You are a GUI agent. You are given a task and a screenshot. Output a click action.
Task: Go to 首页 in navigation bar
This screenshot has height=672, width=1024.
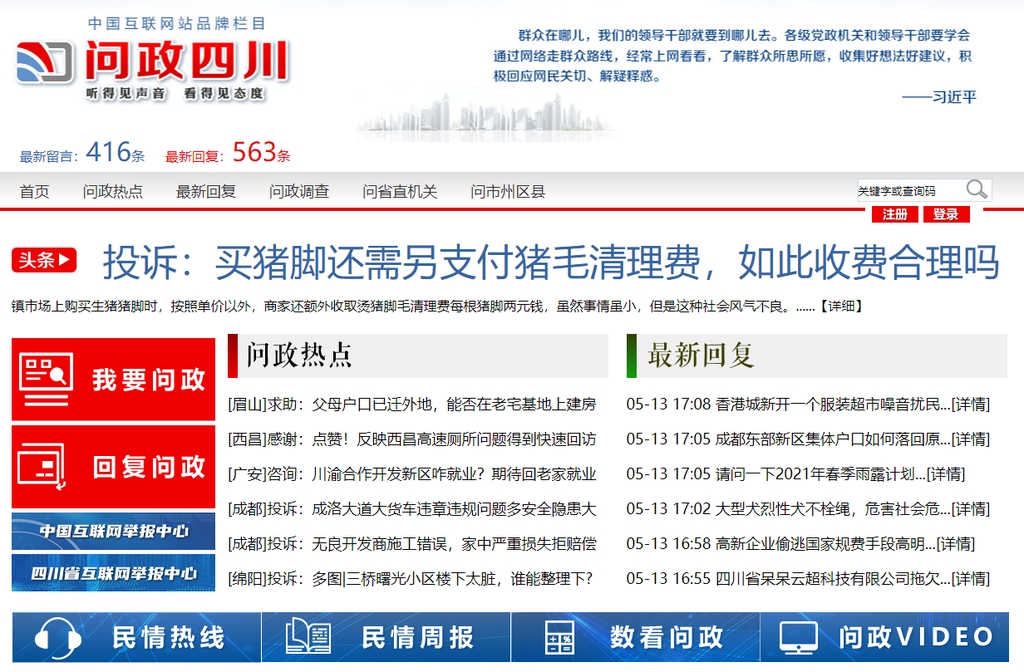(x=34, y=192)
